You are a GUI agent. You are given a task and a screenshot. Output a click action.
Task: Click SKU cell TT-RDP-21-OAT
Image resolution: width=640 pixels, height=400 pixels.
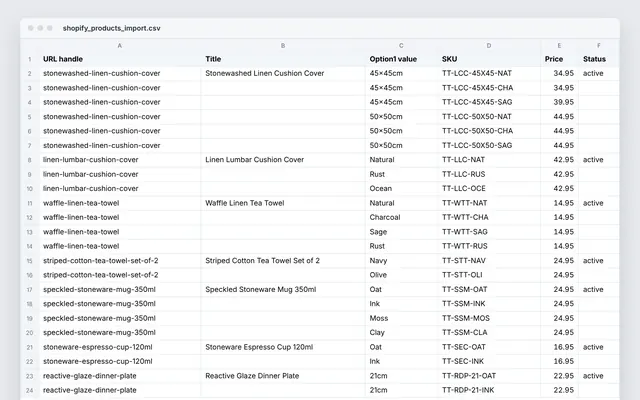click(x=489, y=376)
